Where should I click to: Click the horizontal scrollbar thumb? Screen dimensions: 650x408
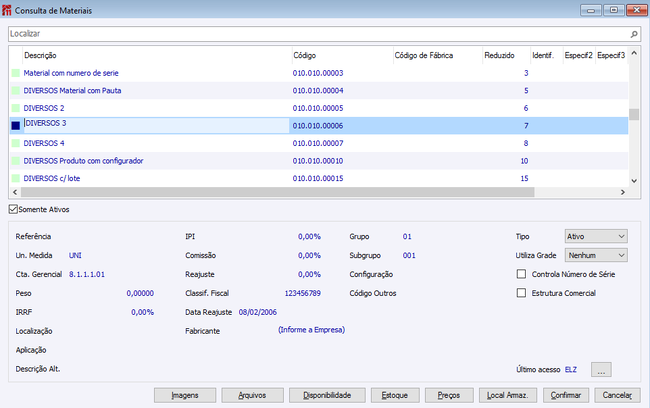[x=278, y=192]
